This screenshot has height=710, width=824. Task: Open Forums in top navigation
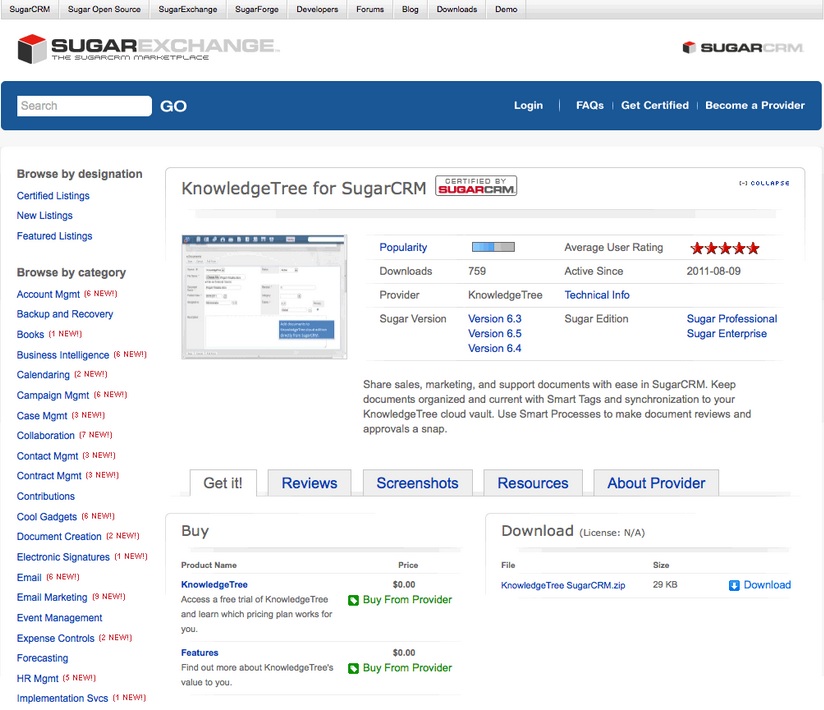tap(370, 9)
